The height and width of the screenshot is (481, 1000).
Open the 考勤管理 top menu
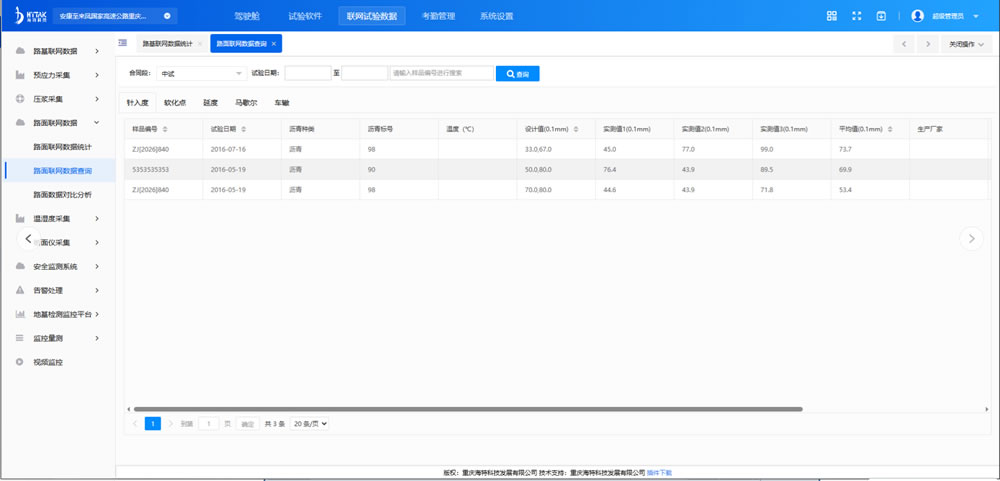tap(438, 16)
